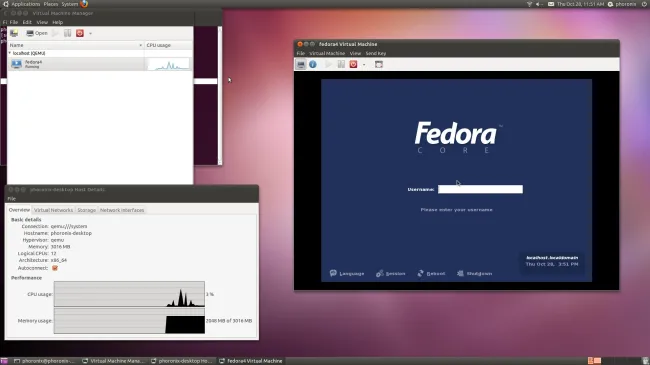Open the Send Key menu
This screenshot has width=650, height=365.
click(x=376, y=54)
